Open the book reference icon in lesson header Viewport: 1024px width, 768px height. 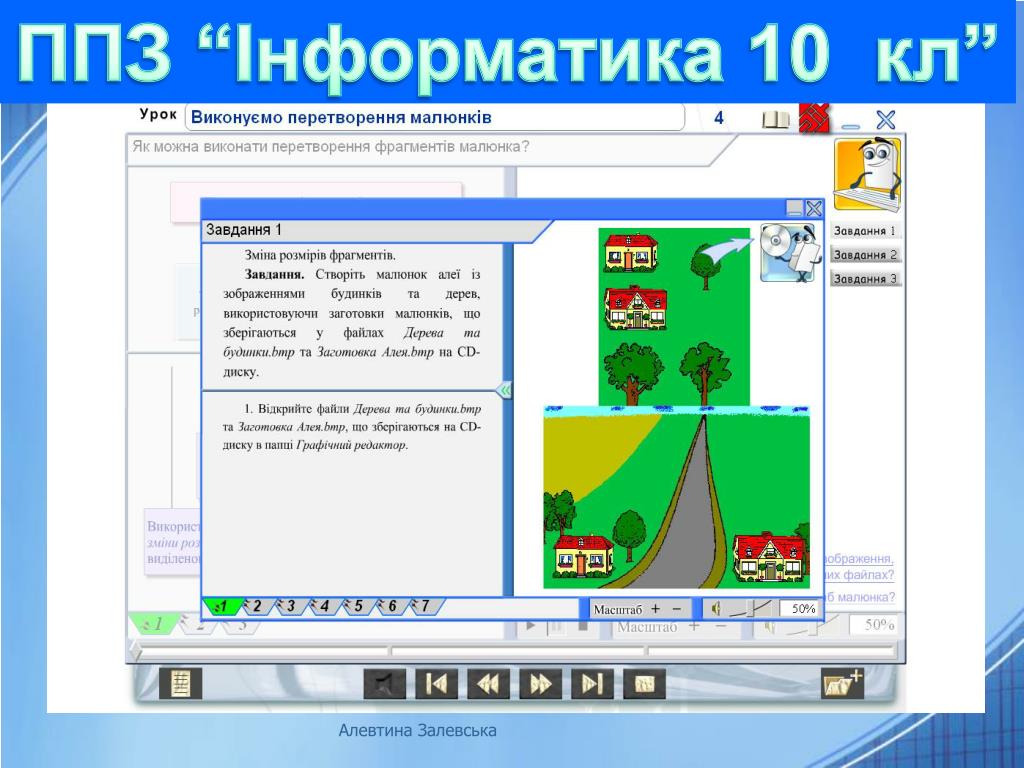point(775,119)
